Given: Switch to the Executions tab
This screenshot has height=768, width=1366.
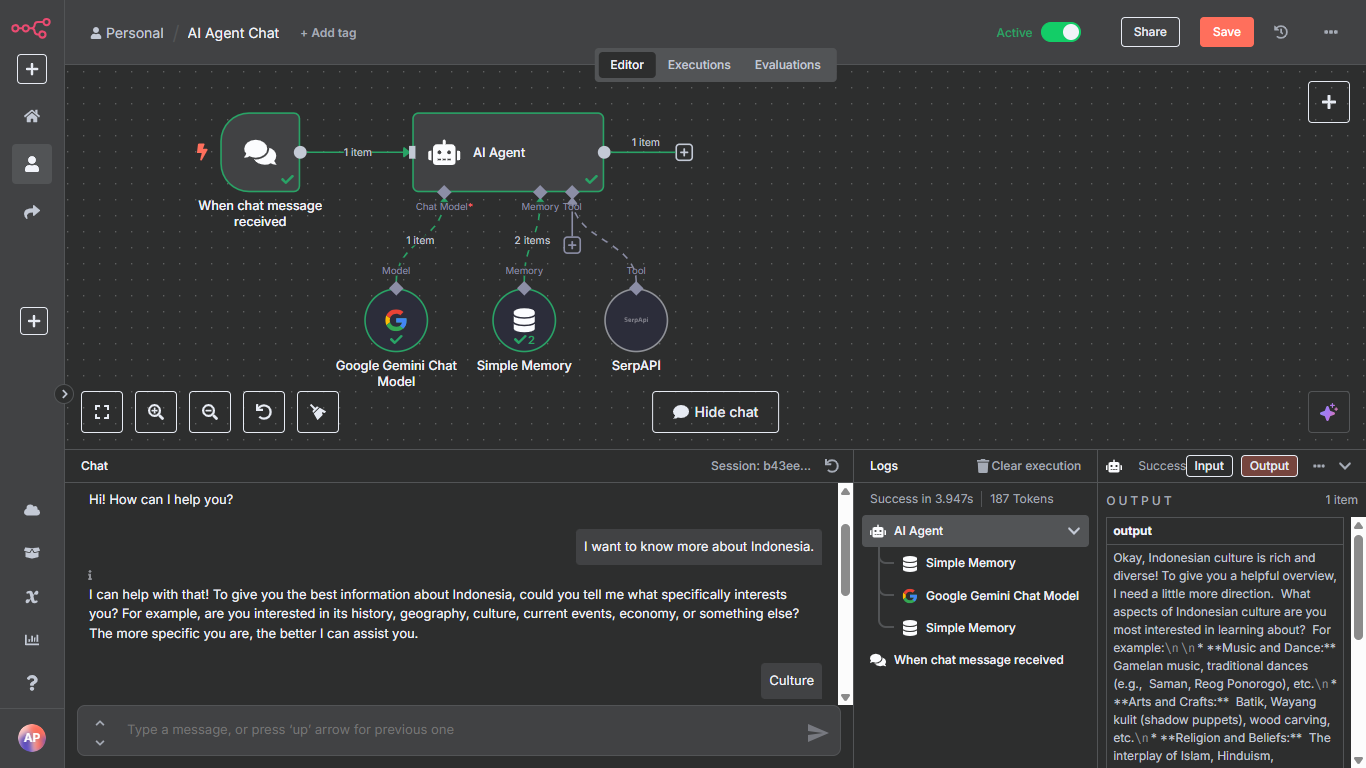Looking at the screenshot, I should pyautogui.click(x=699, y=65).
